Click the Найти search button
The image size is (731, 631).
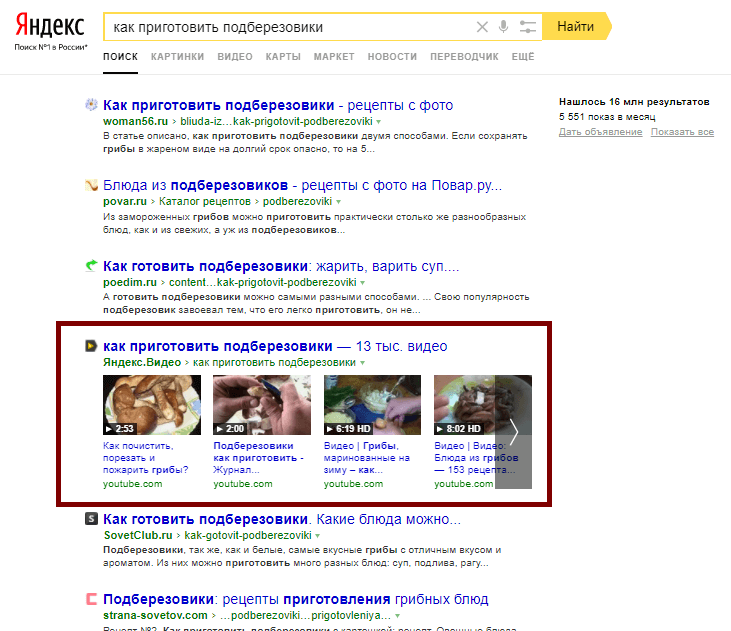pyautogui.click(x=576, y=27)
